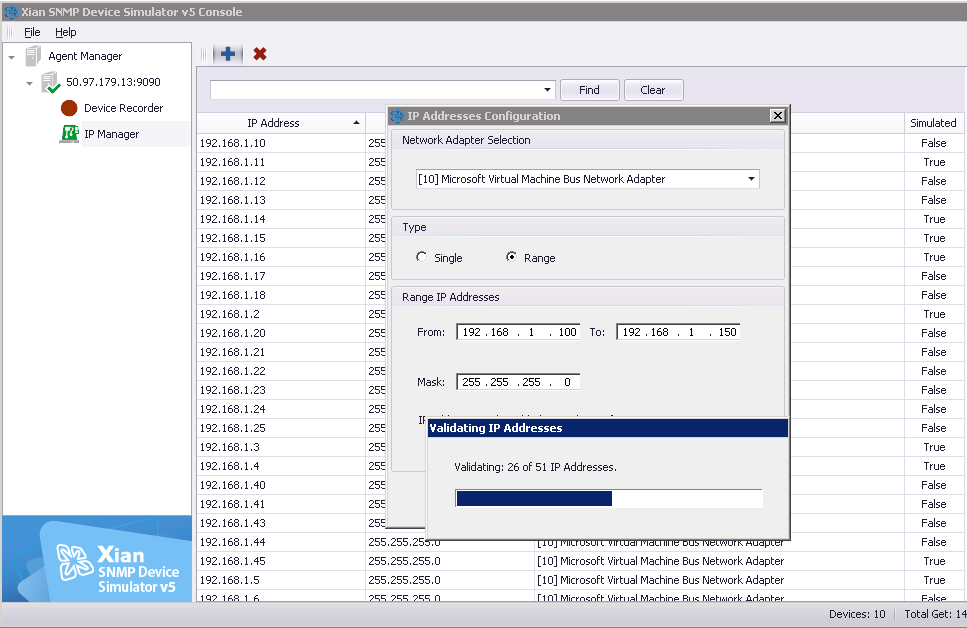Open the search box dropdown arrow
The height and width of the screenshot is (628, 967).
click(547, 90)
